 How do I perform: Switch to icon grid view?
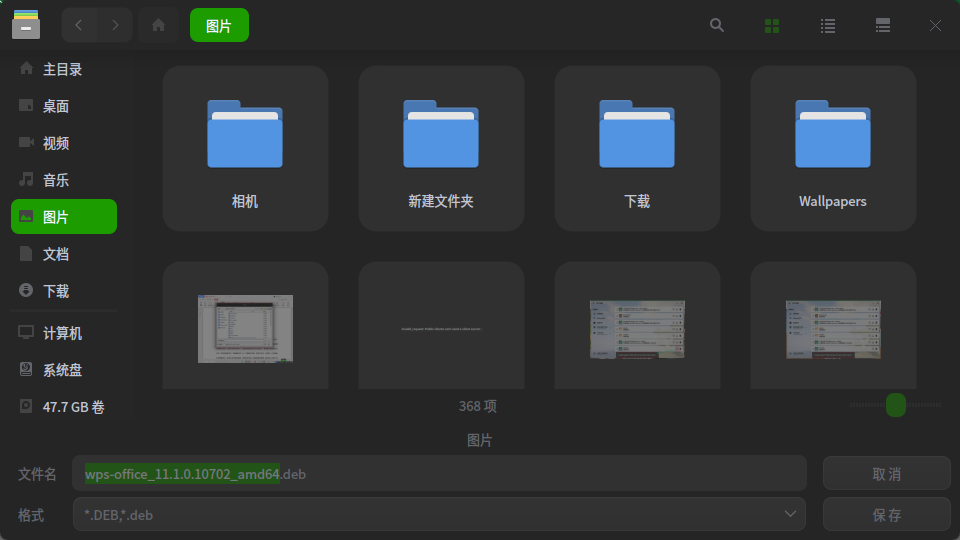coord(772,25)
